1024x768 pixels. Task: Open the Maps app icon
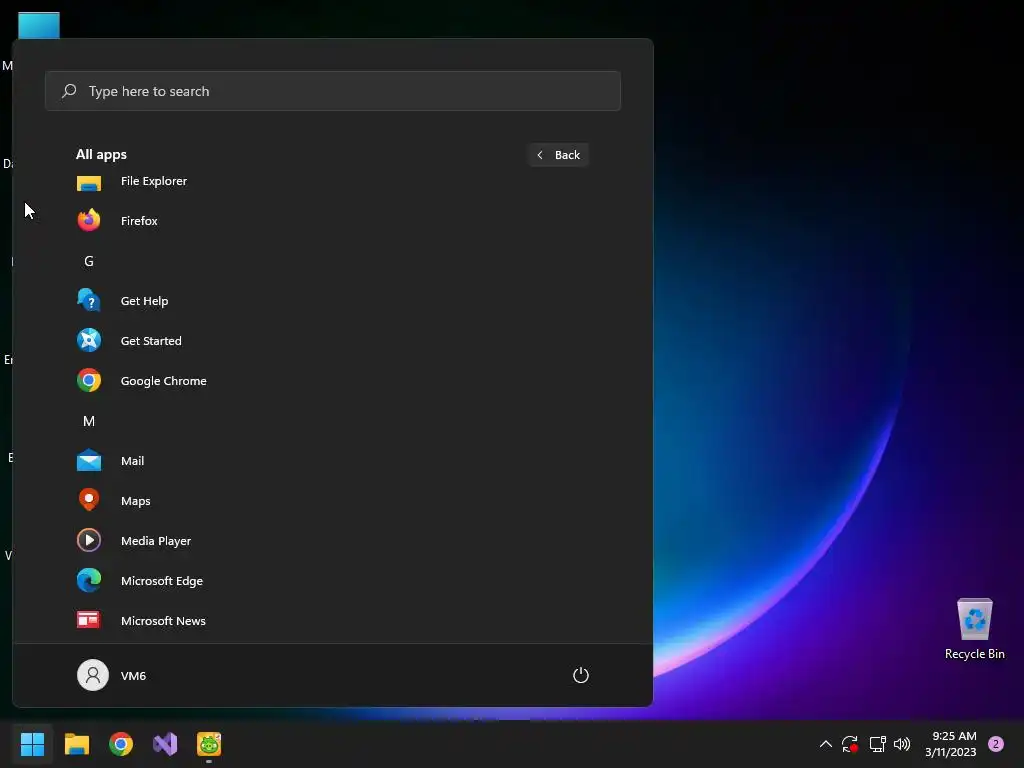pos(89,500)
